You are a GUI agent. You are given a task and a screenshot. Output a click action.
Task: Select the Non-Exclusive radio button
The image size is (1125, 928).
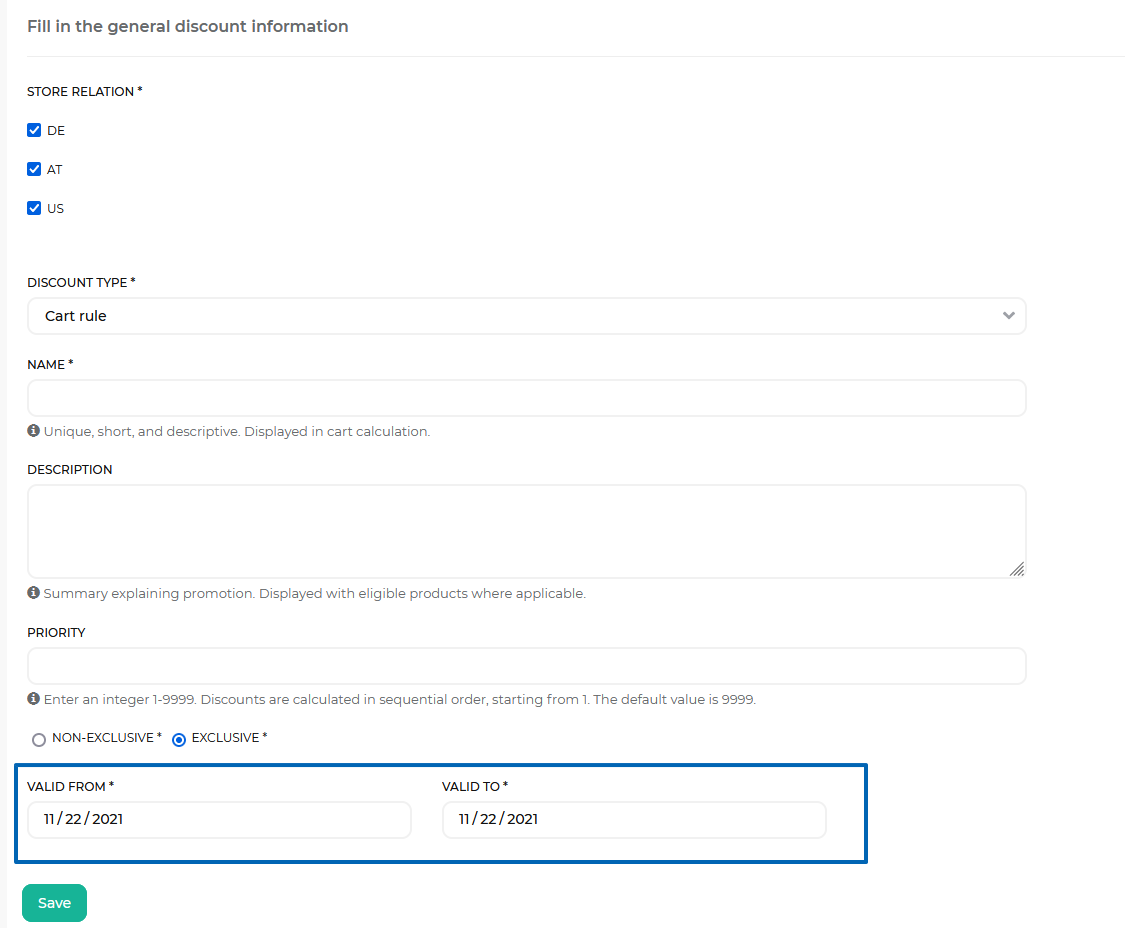pyautogui.click(x=39, y=739)
